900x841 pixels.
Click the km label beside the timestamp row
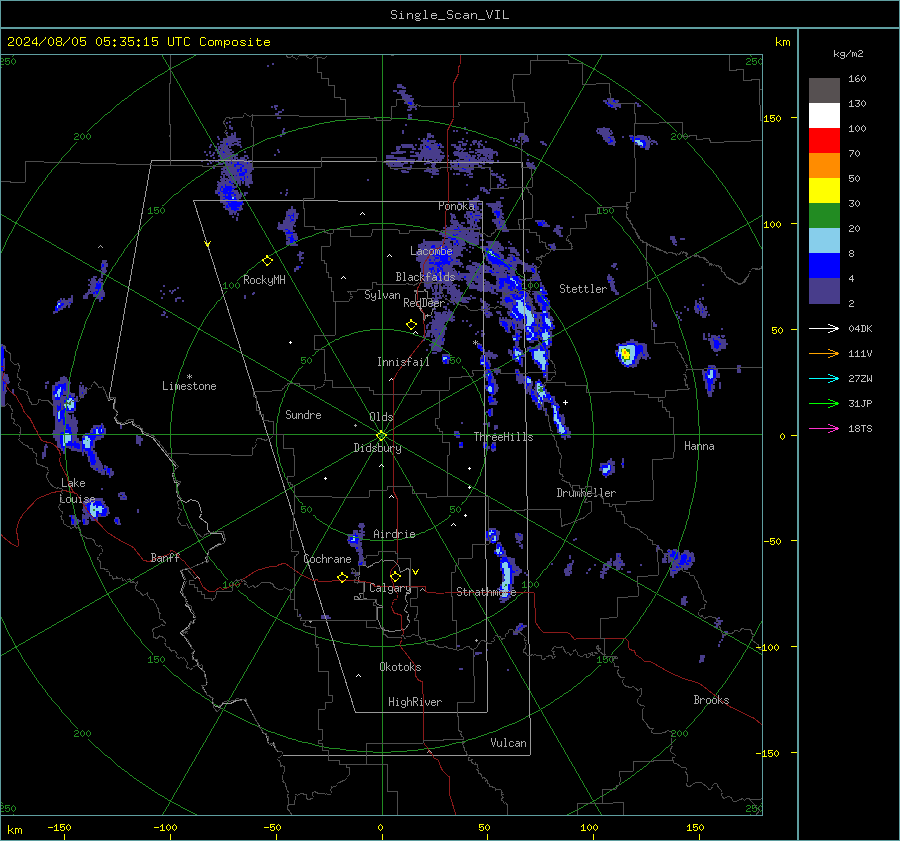coord(782,42)
